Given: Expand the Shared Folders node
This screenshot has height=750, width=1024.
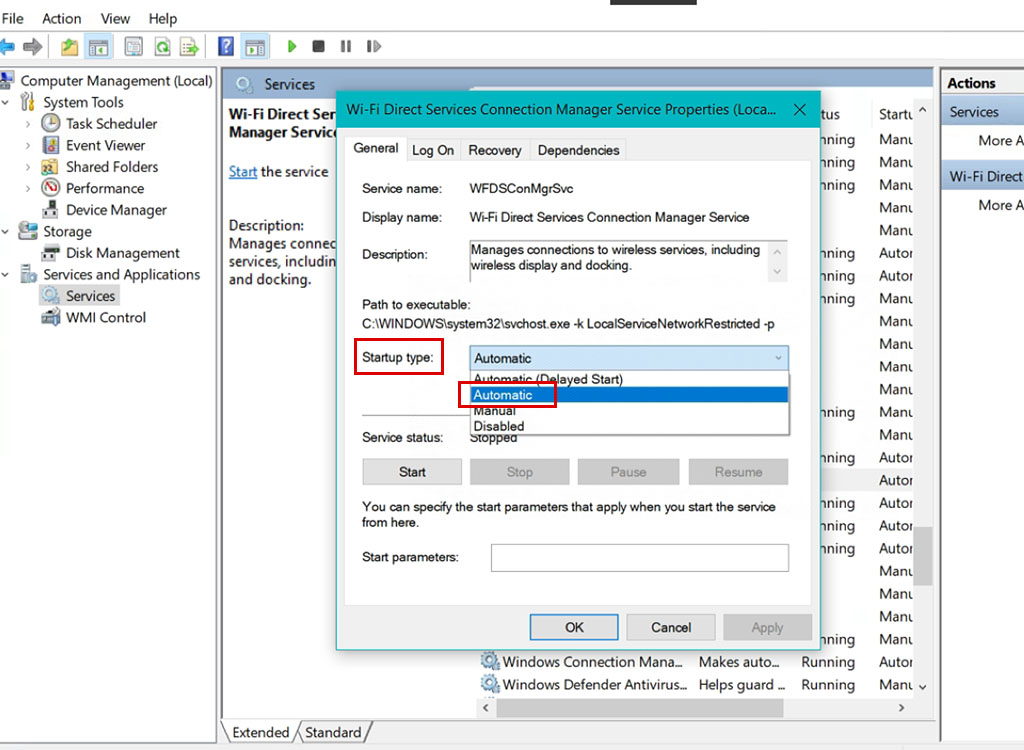Looking at the screenshot, I should (x=27, y=167).
